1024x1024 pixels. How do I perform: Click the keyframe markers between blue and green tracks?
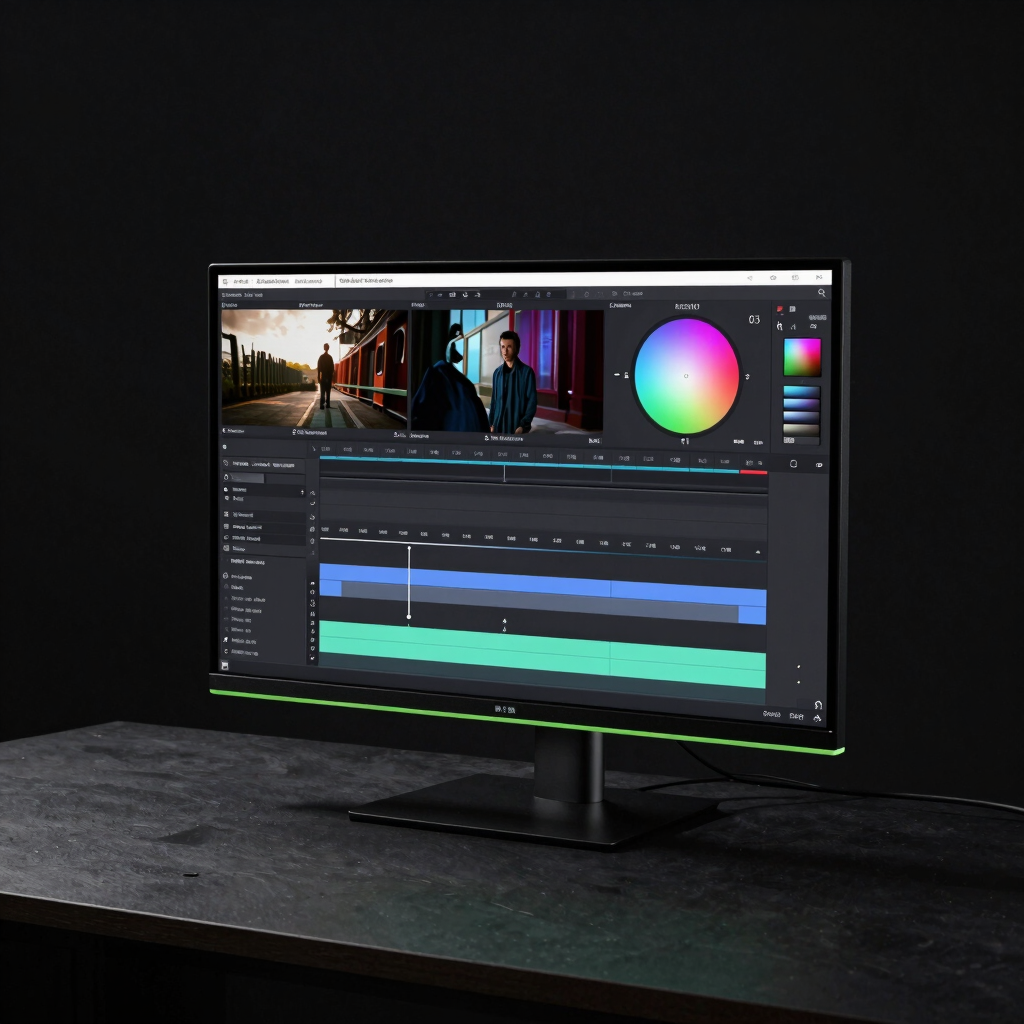click(504, 625)
